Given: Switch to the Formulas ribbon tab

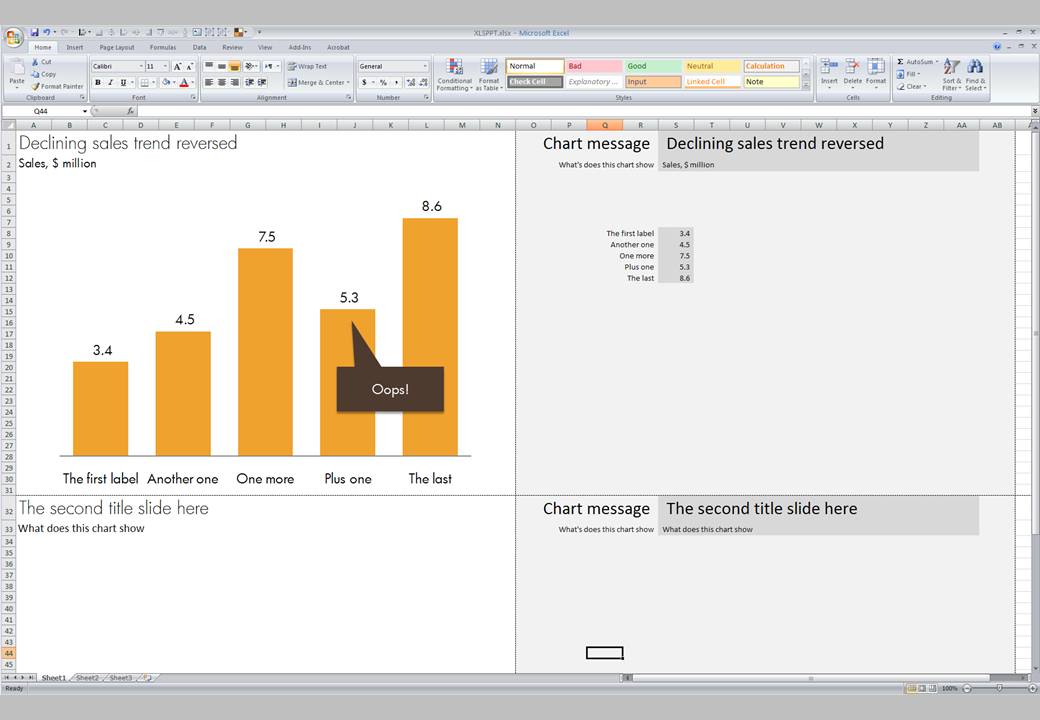Looking at the screenshot, I should (x=162, y=47).
